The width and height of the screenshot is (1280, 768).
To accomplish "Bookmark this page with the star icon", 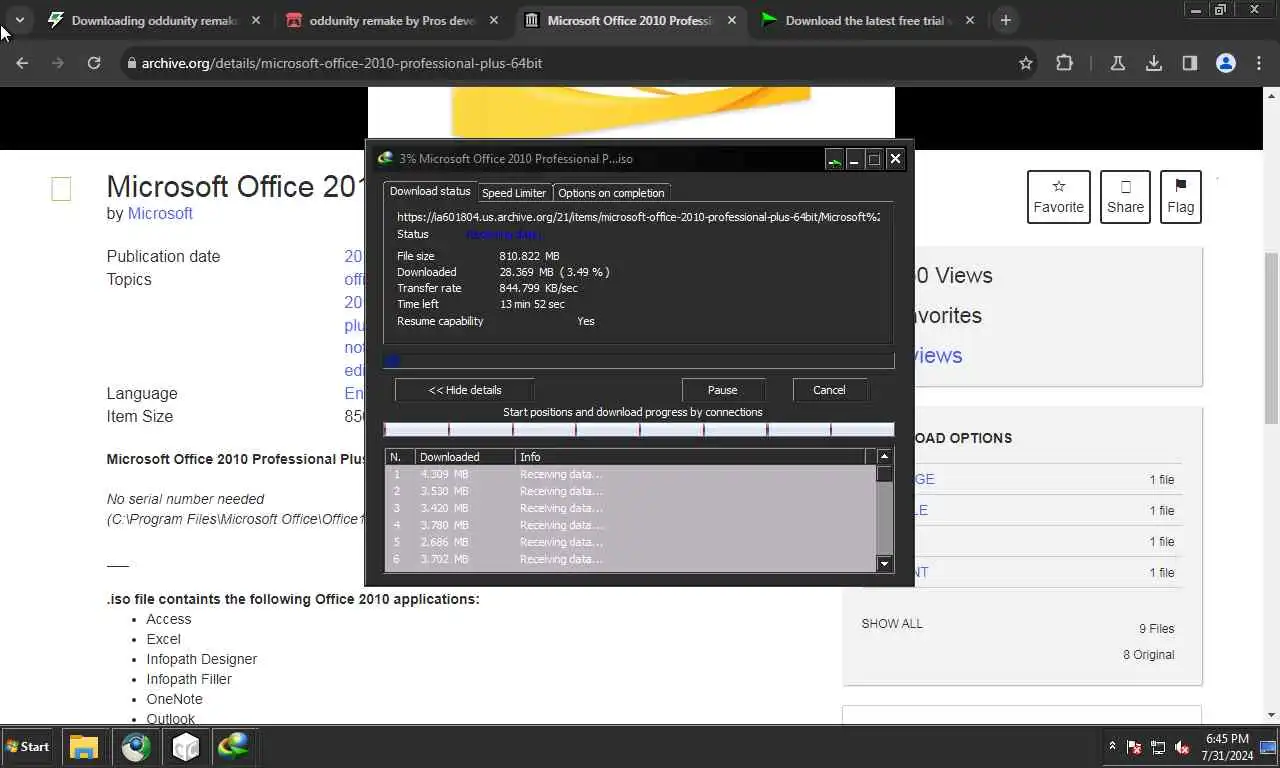I will (x=1025, y=63).
